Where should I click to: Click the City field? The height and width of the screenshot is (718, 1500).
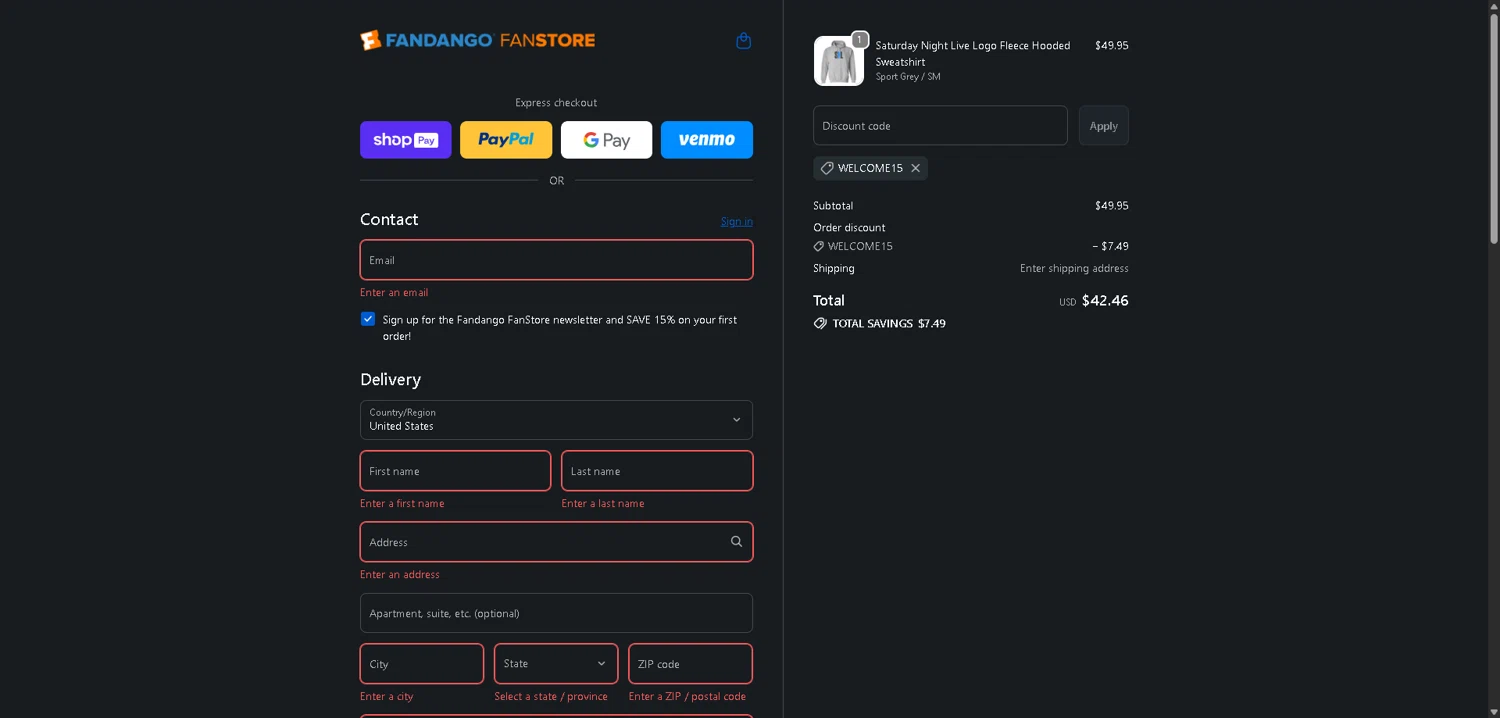422,664
